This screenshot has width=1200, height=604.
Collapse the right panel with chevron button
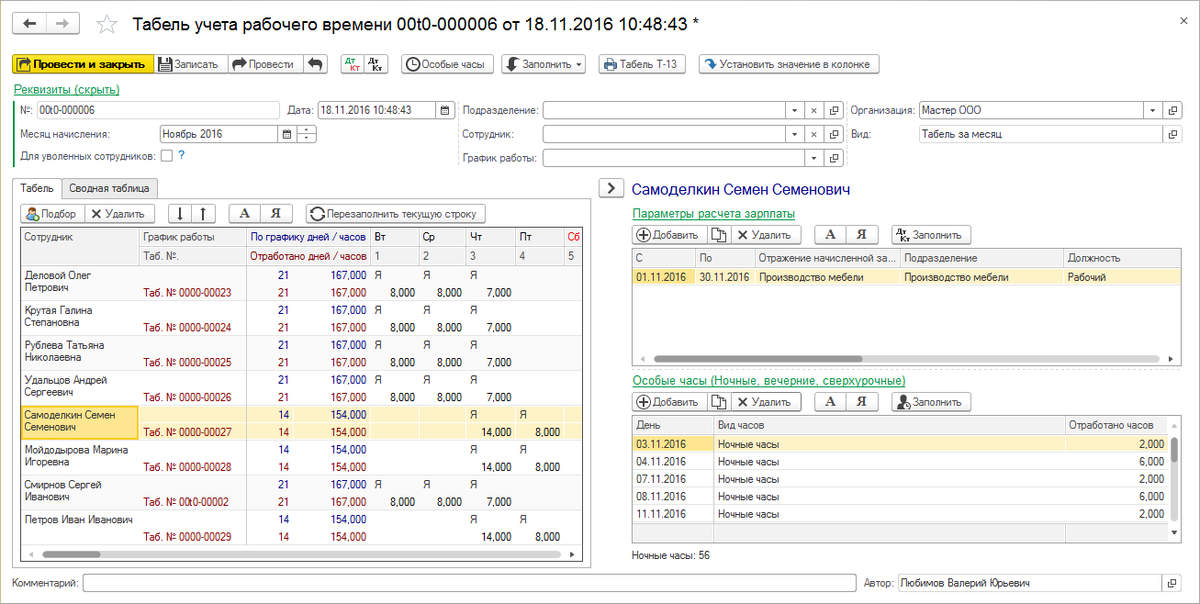pyautogui.click(x=610, y=188)
